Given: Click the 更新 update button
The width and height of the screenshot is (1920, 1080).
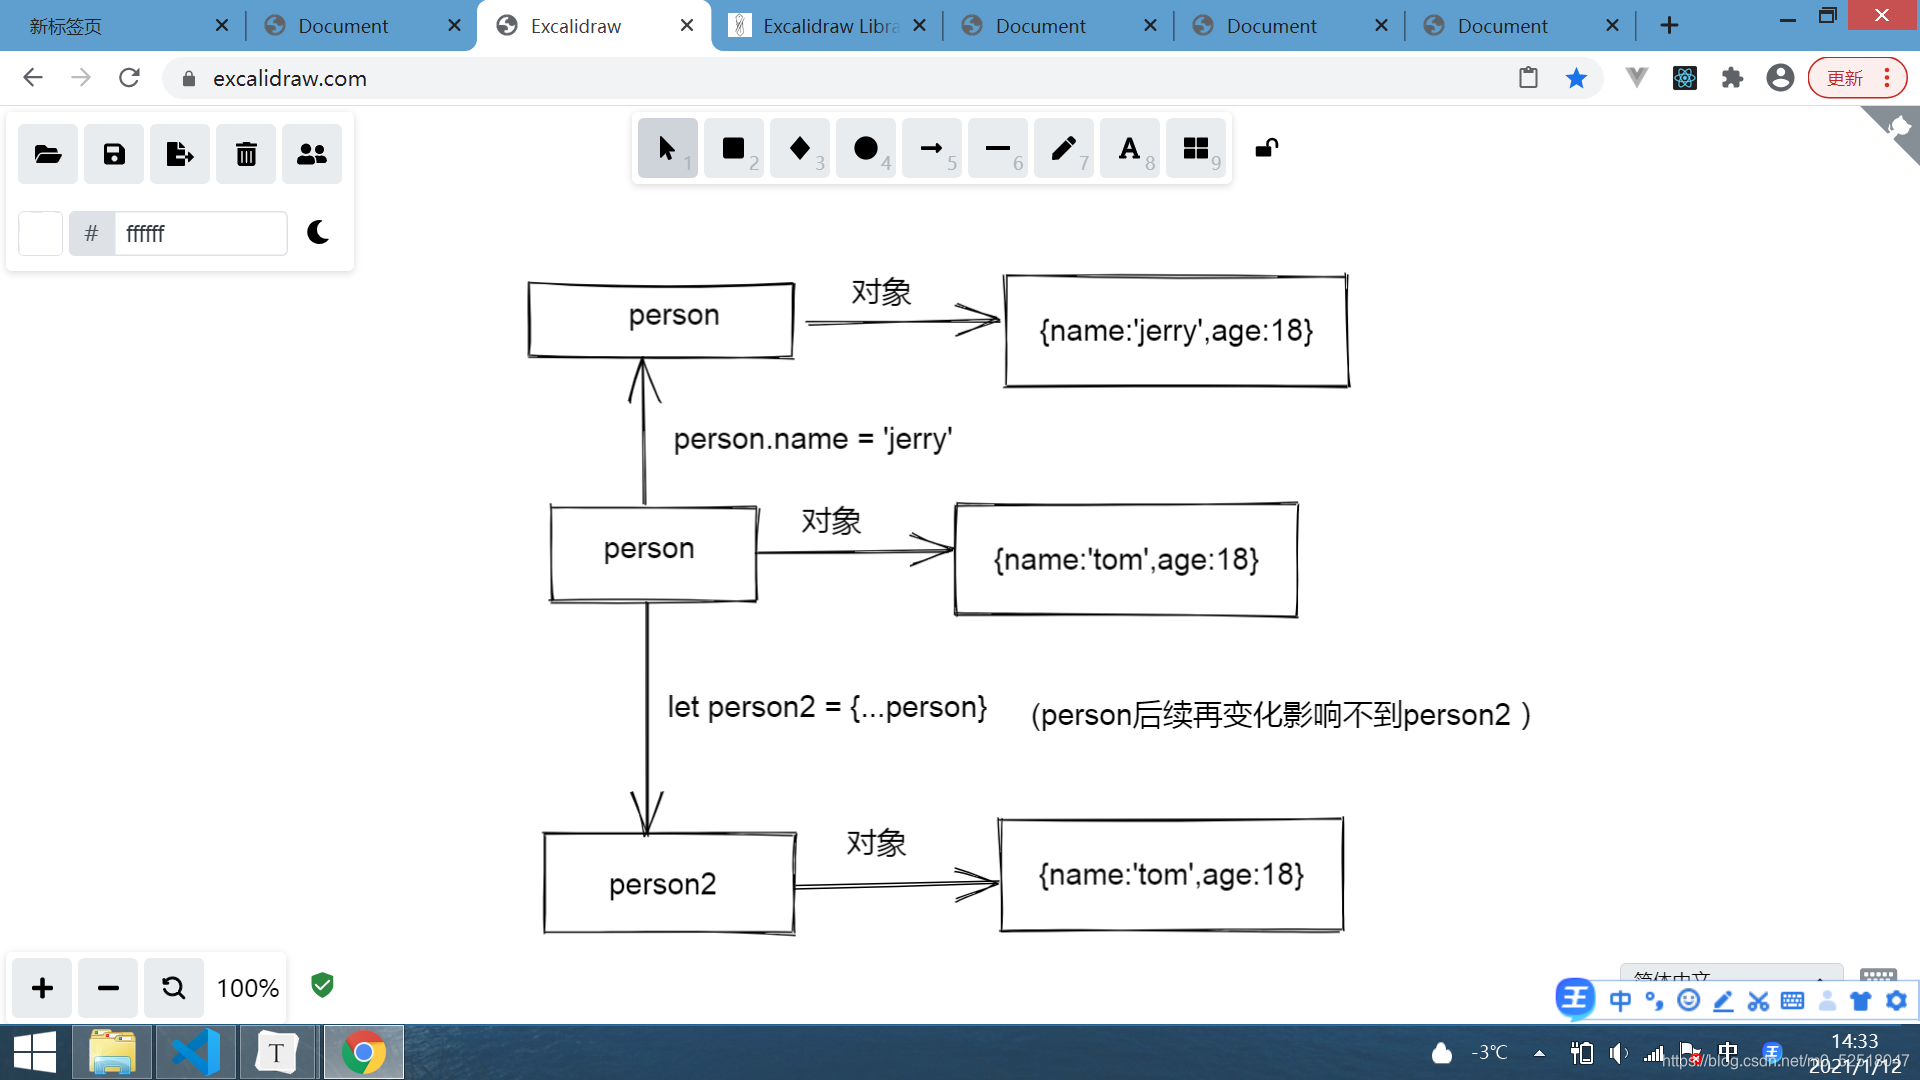Looking at the screenshot, I should (x=1845, y=78).
